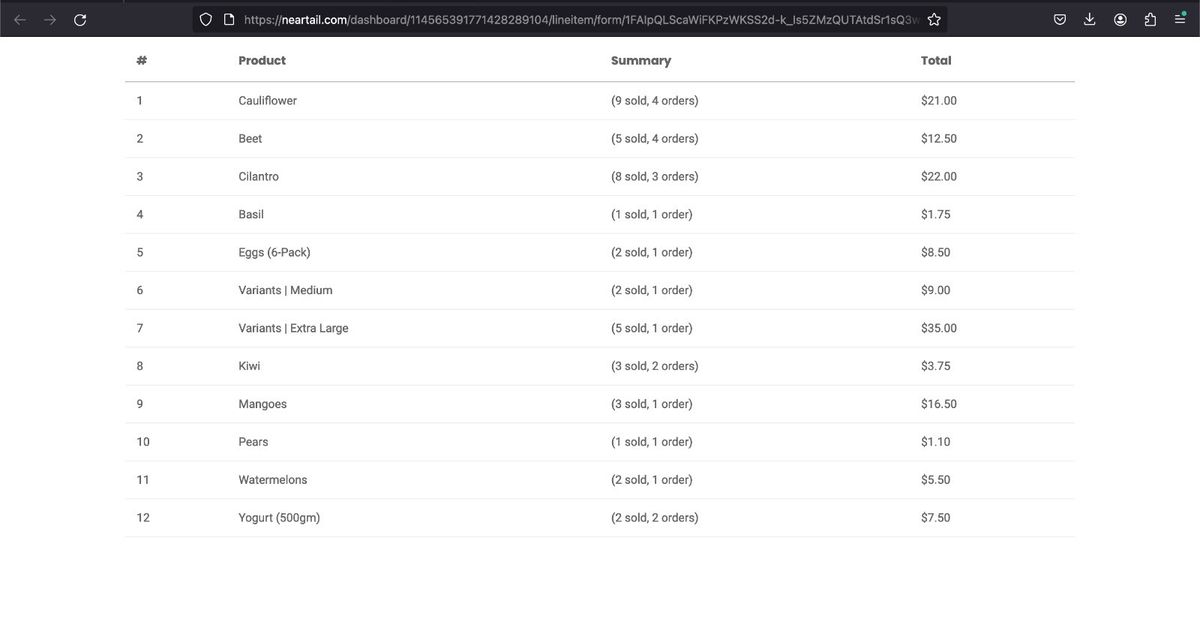
Task: Open the Save to Pocket icon
Action: tap(1059, 19)
